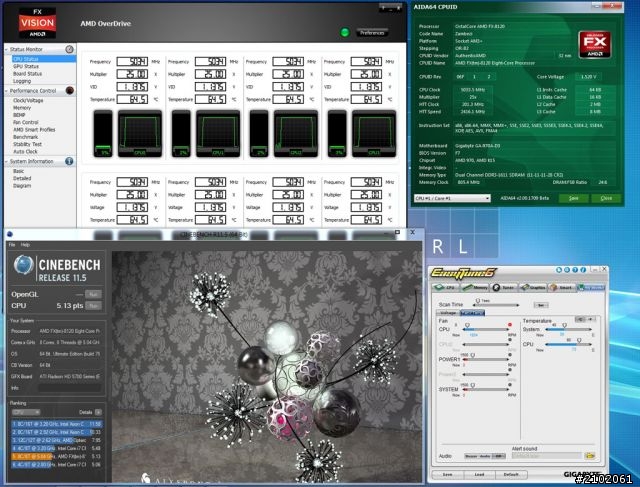Click the FX Vision AMD logo in OverDrive

pos(37,23)
